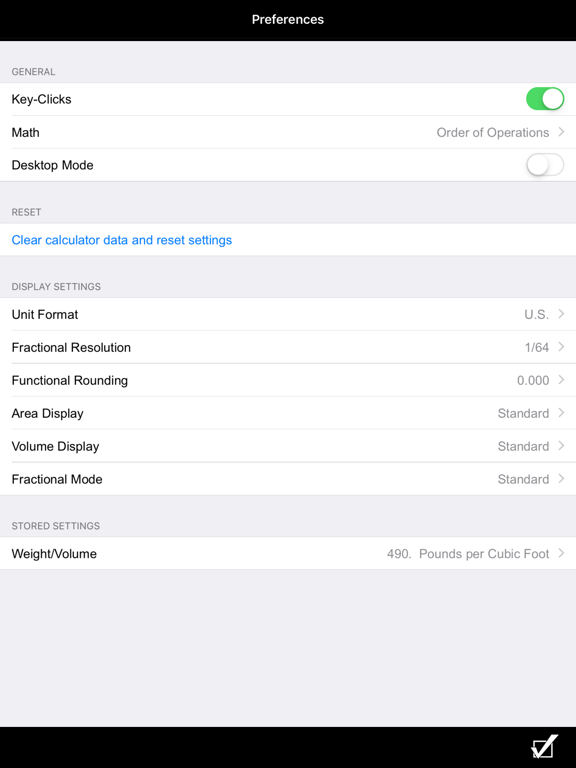Click Clear calculator data and reset settings
This screenshot has width=576, height=768.
point(121,240)
